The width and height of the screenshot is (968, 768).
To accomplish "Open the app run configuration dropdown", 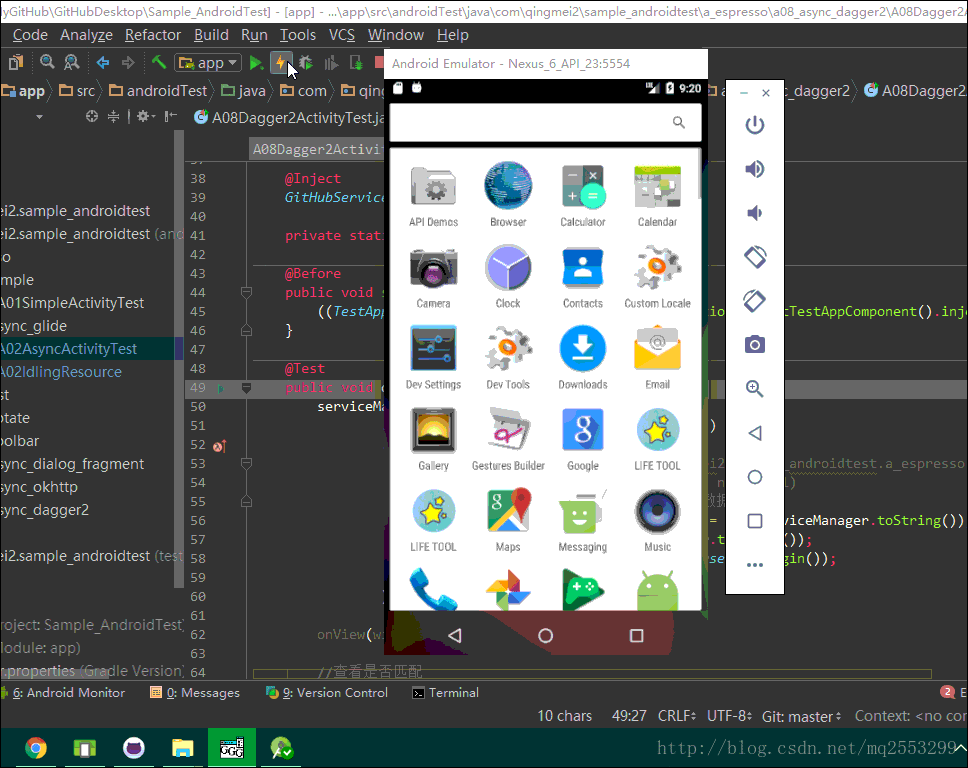I will tap(208, 62).
